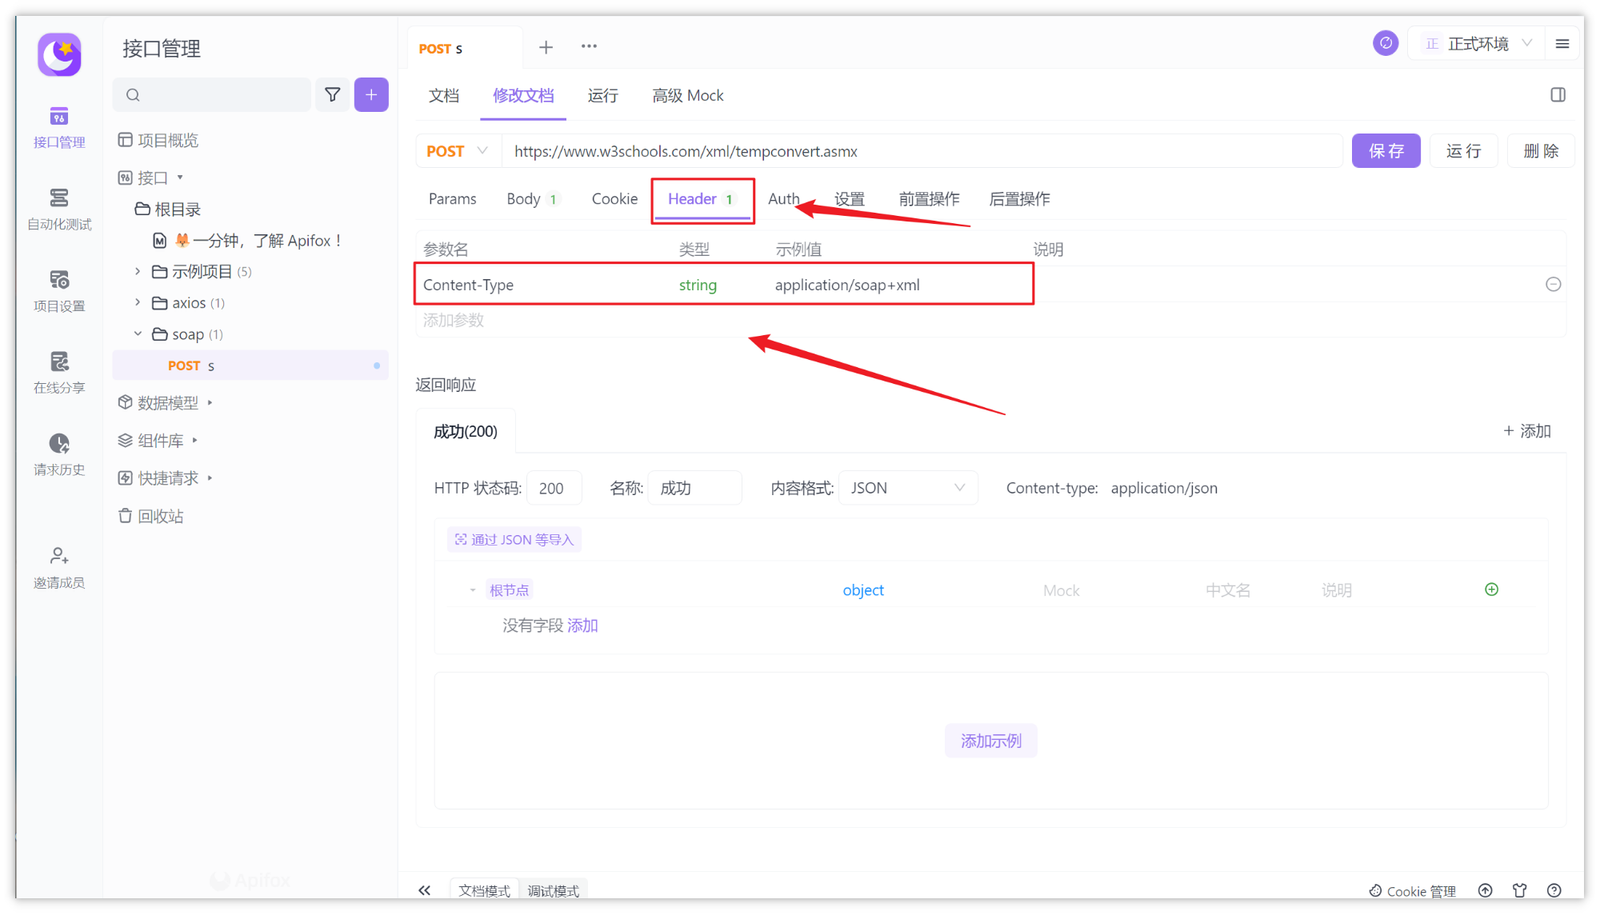Click the 保存 button
This screenshot has width=1600, height=915.
point(1385,151)
